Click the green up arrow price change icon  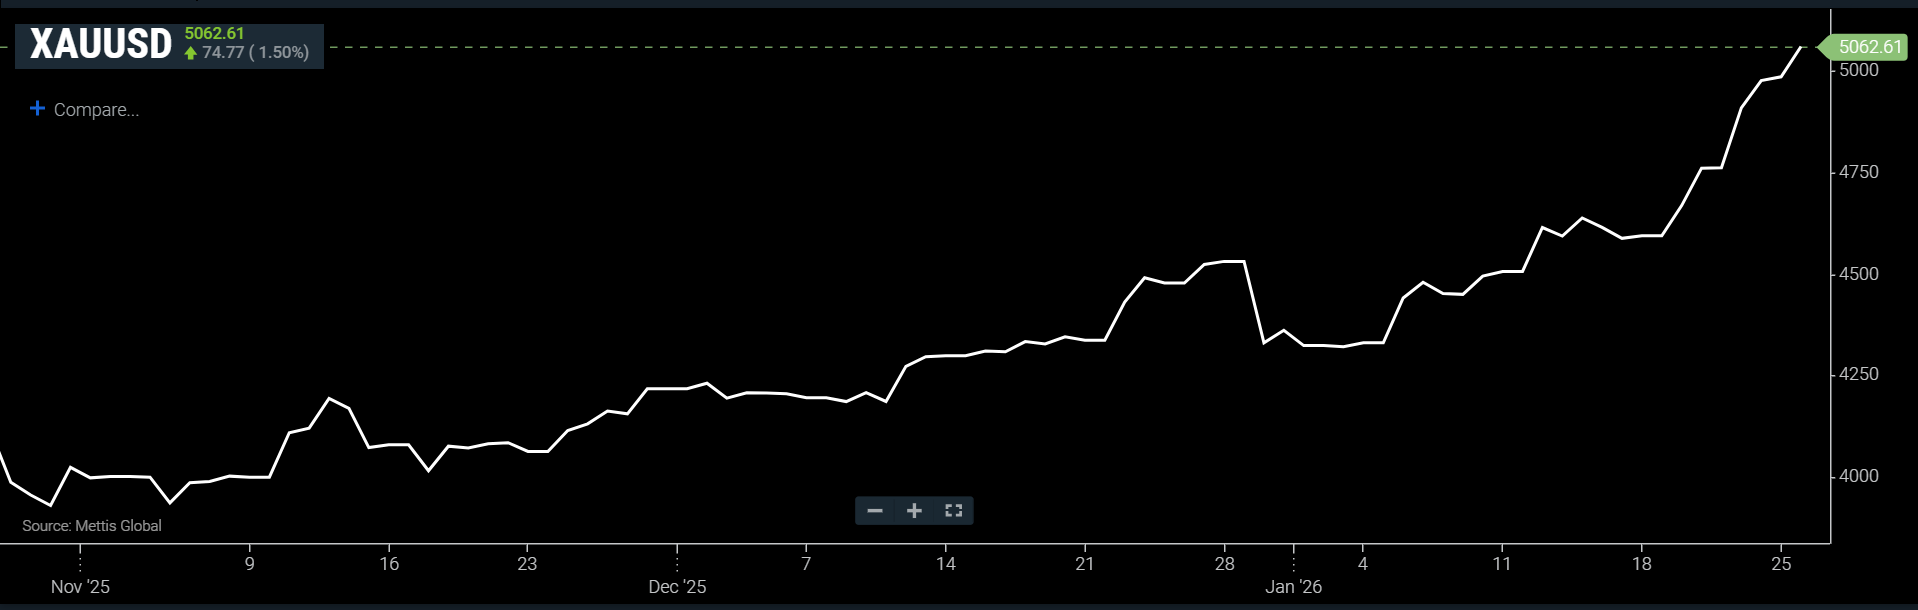pyautogui.click(x=191, y=53)
